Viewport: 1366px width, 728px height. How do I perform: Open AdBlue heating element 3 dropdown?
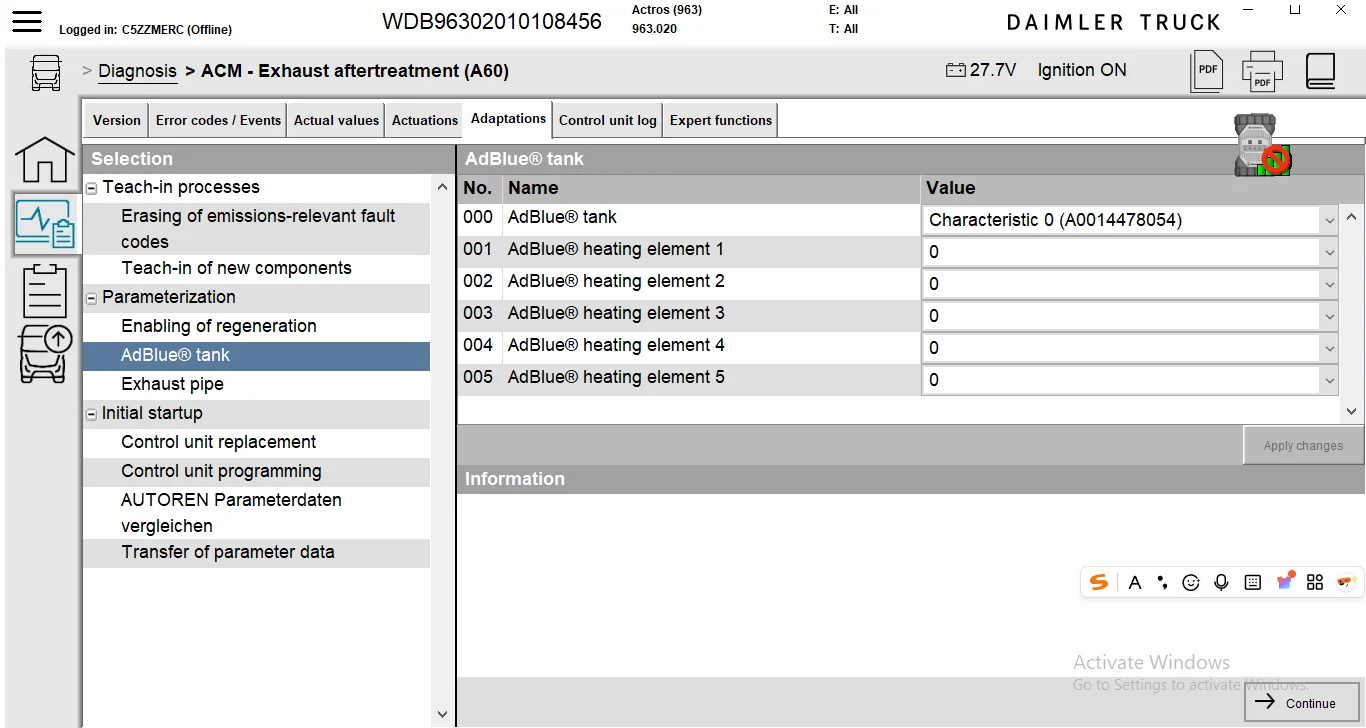[1329, 317]
